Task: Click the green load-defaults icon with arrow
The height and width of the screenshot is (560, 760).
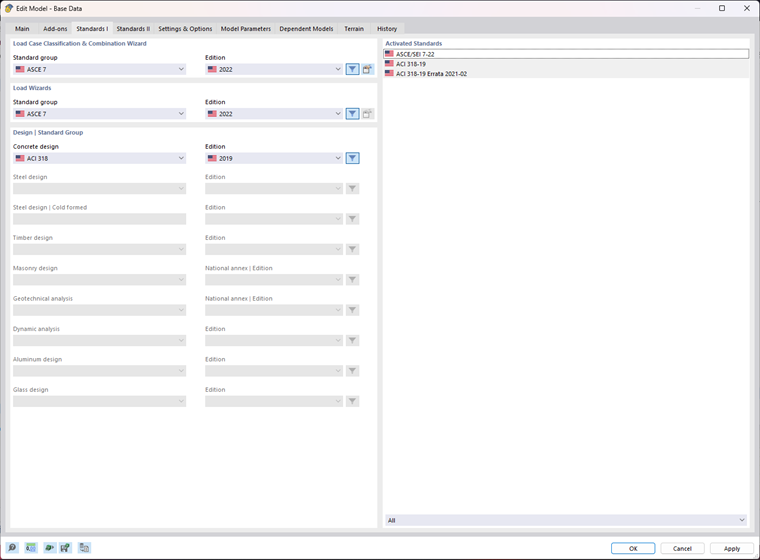Action: (x=49, y=548)
